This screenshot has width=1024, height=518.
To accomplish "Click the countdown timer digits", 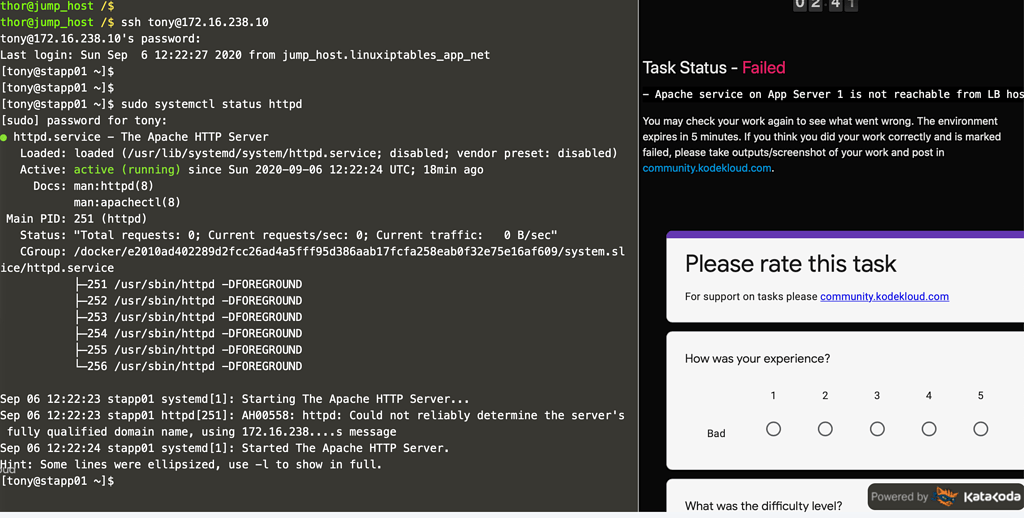I will pos(825,4).
